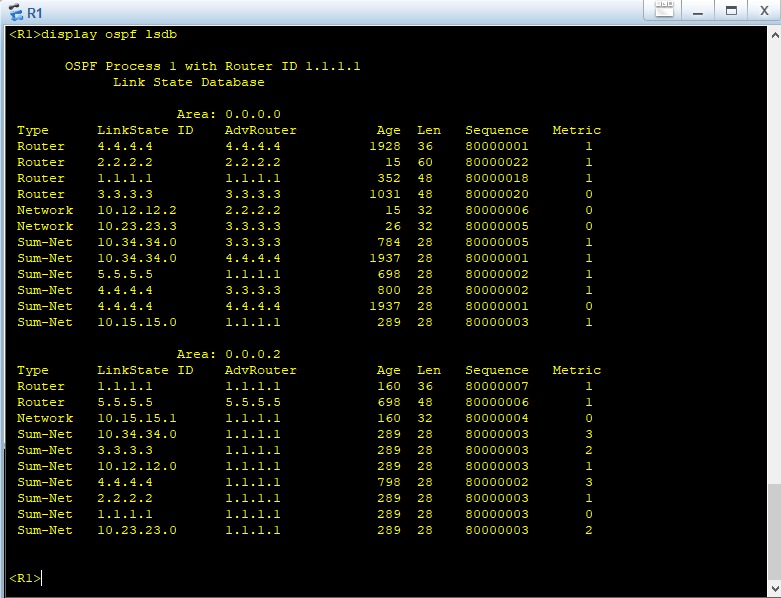
Task: Click the age value 1928
Action: pyautogui.click(x=385, y=146)
